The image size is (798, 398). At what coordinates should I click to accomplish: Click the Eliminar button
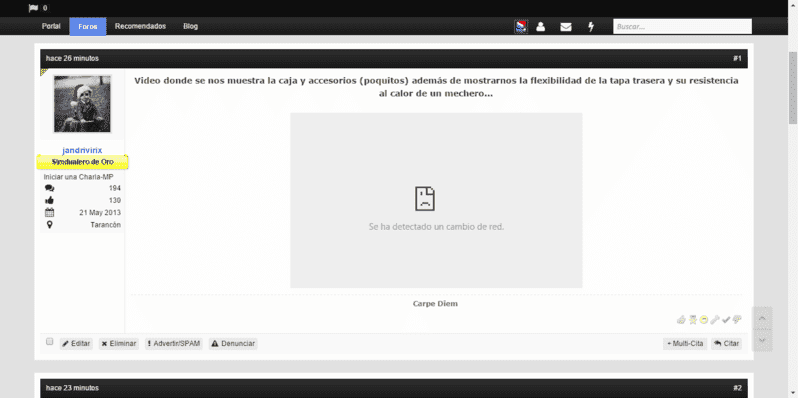(119, 344)
